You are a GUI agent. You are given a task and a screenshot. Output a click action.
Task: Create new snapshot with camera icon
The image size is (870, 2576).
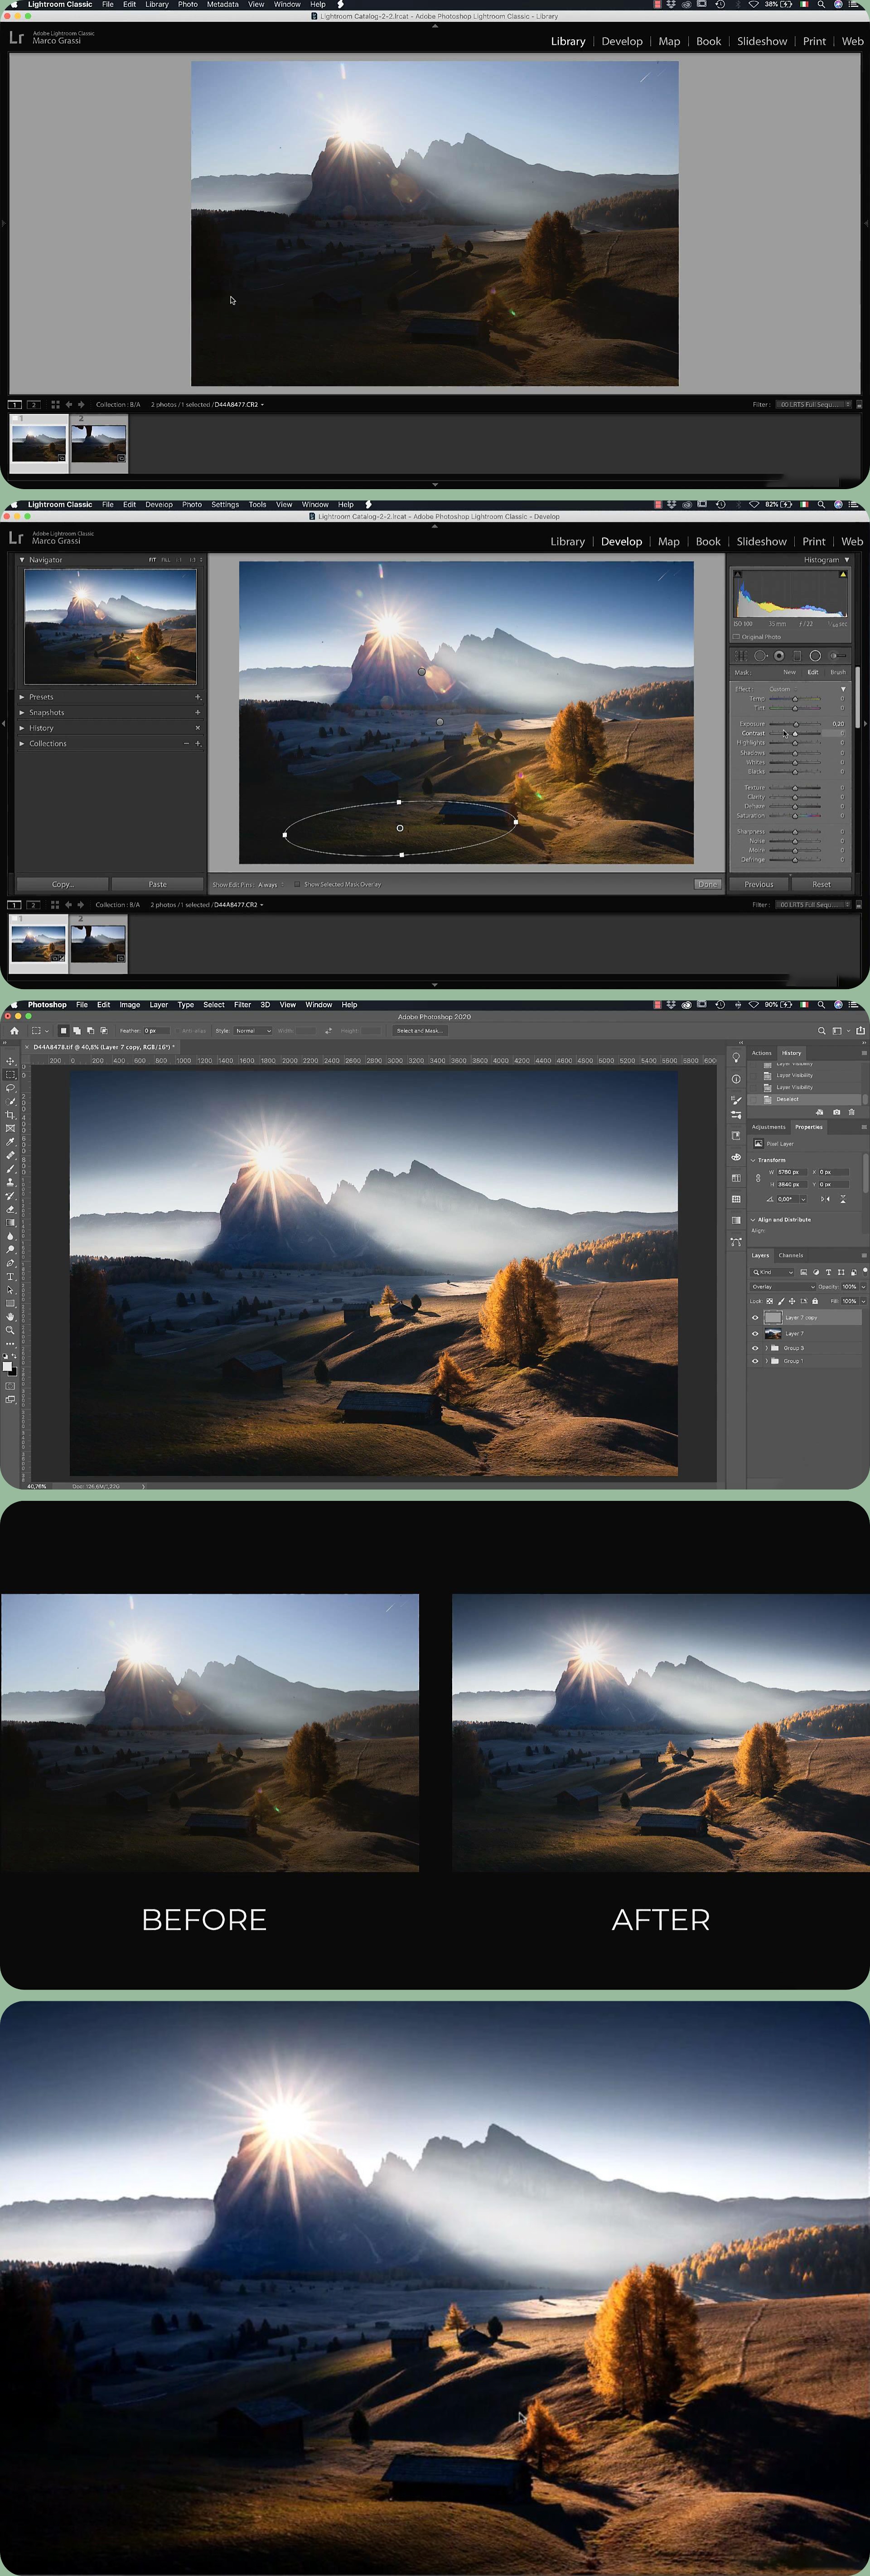click(836, 1112)
